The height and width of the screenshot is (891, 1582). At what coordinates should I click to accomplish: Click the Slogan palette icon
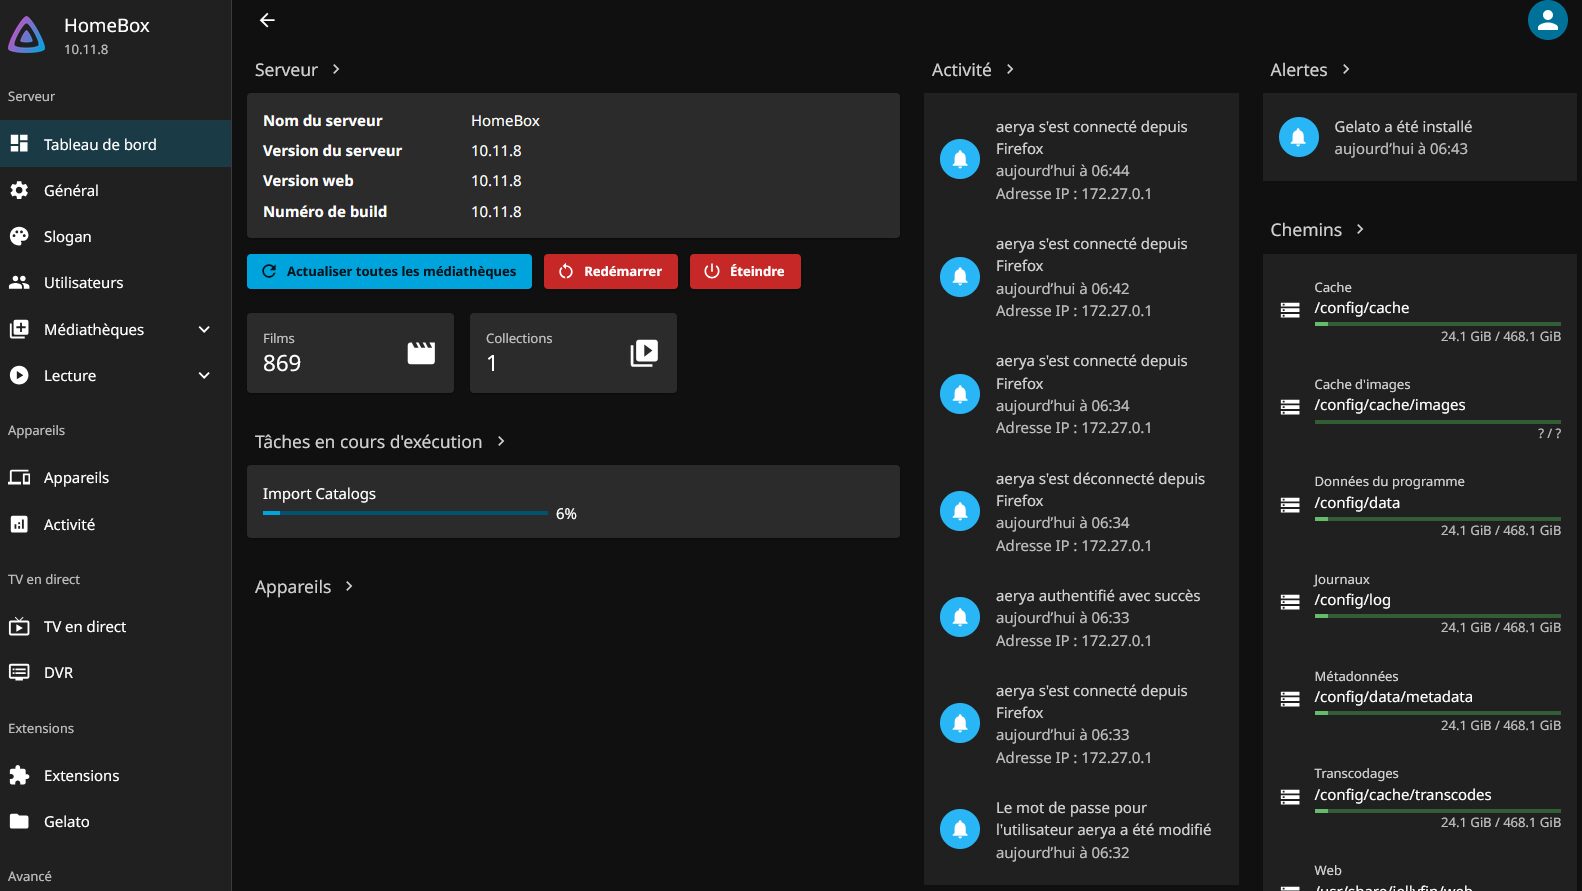point(19,236)
